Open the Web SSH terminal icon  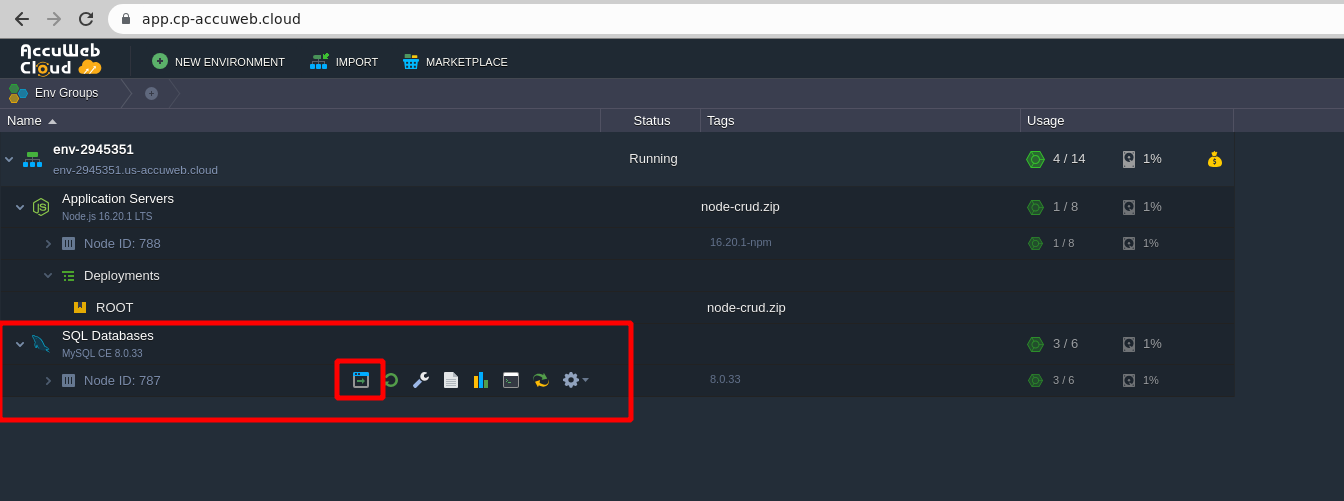[x=511, y=380]
